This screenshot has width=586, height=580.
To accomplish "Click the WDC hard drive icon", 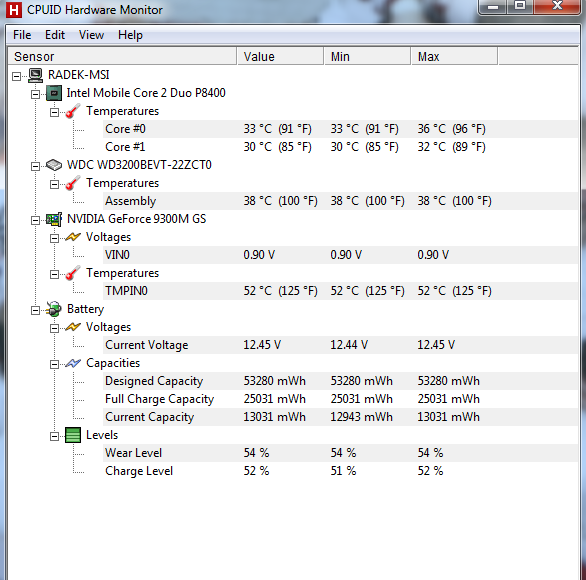I will click(54, 165).
